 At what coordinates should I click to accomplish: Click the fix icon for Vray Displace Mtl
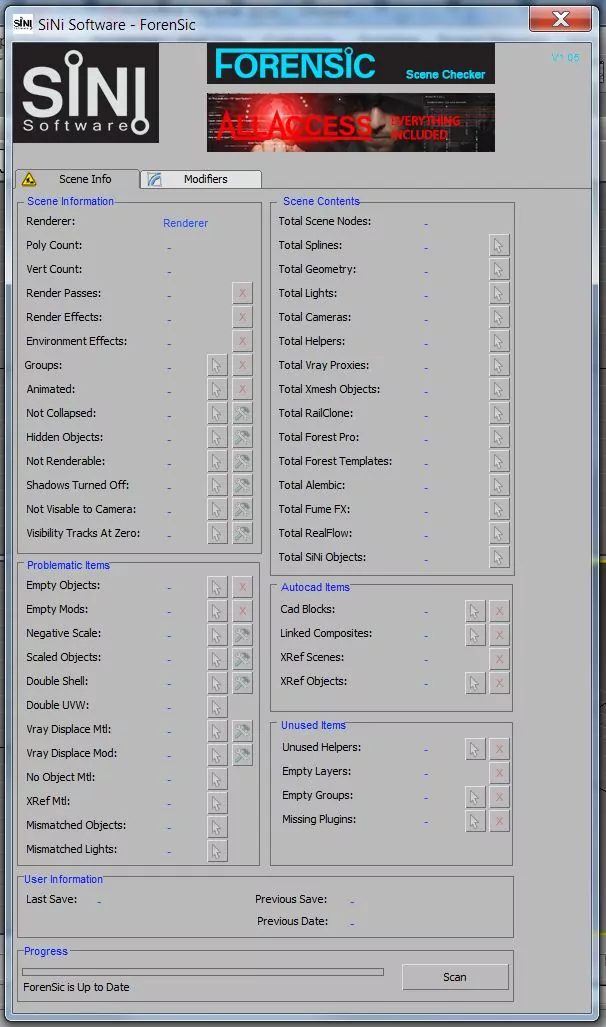[242, 731]
